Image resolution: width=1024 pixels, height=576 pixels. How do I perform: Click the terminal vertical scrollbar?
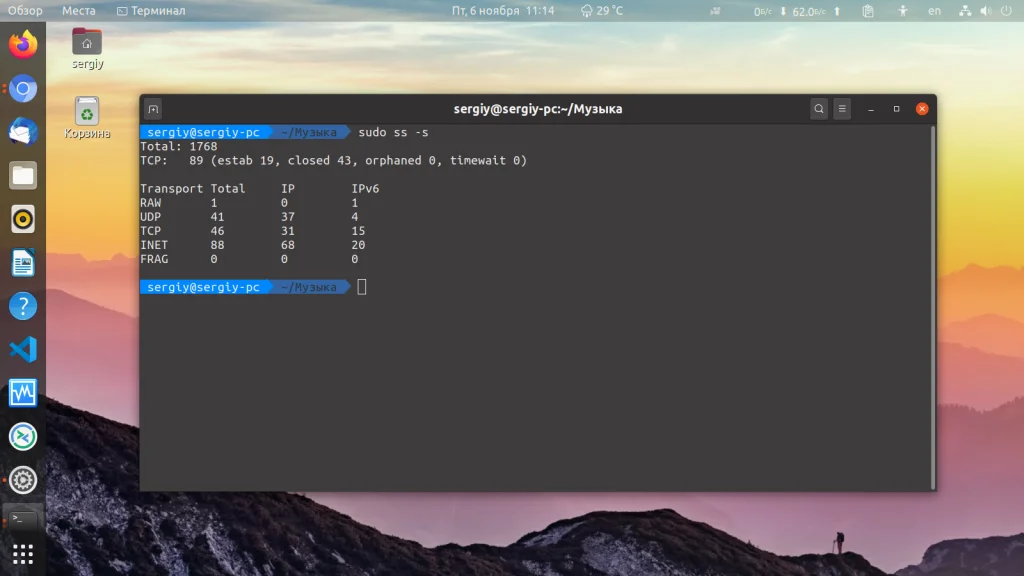click(x=933, y=307)
